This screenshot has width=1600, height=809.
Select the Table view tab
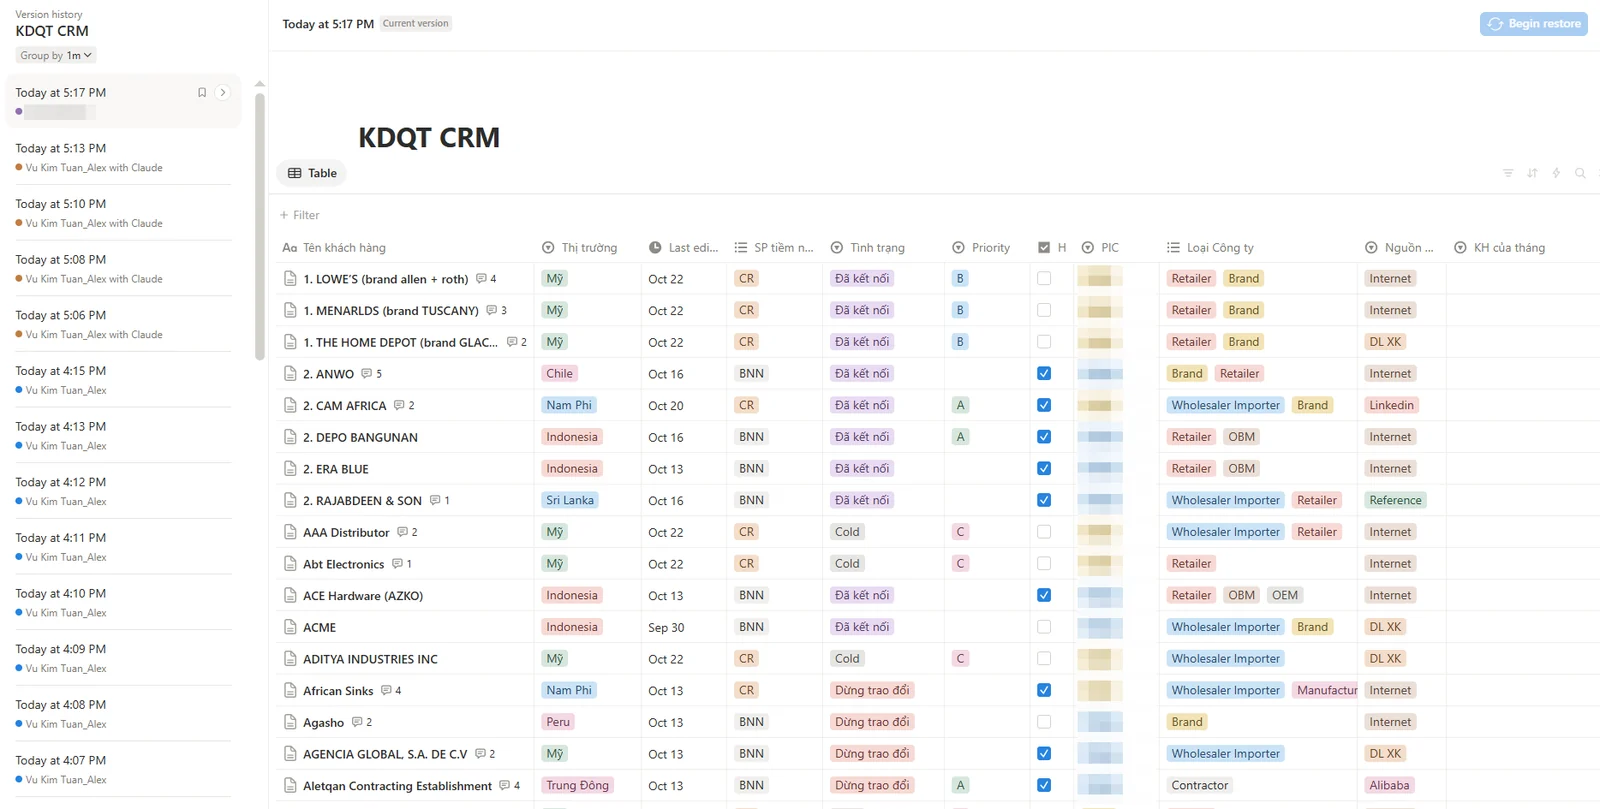(x=312, y=173)
